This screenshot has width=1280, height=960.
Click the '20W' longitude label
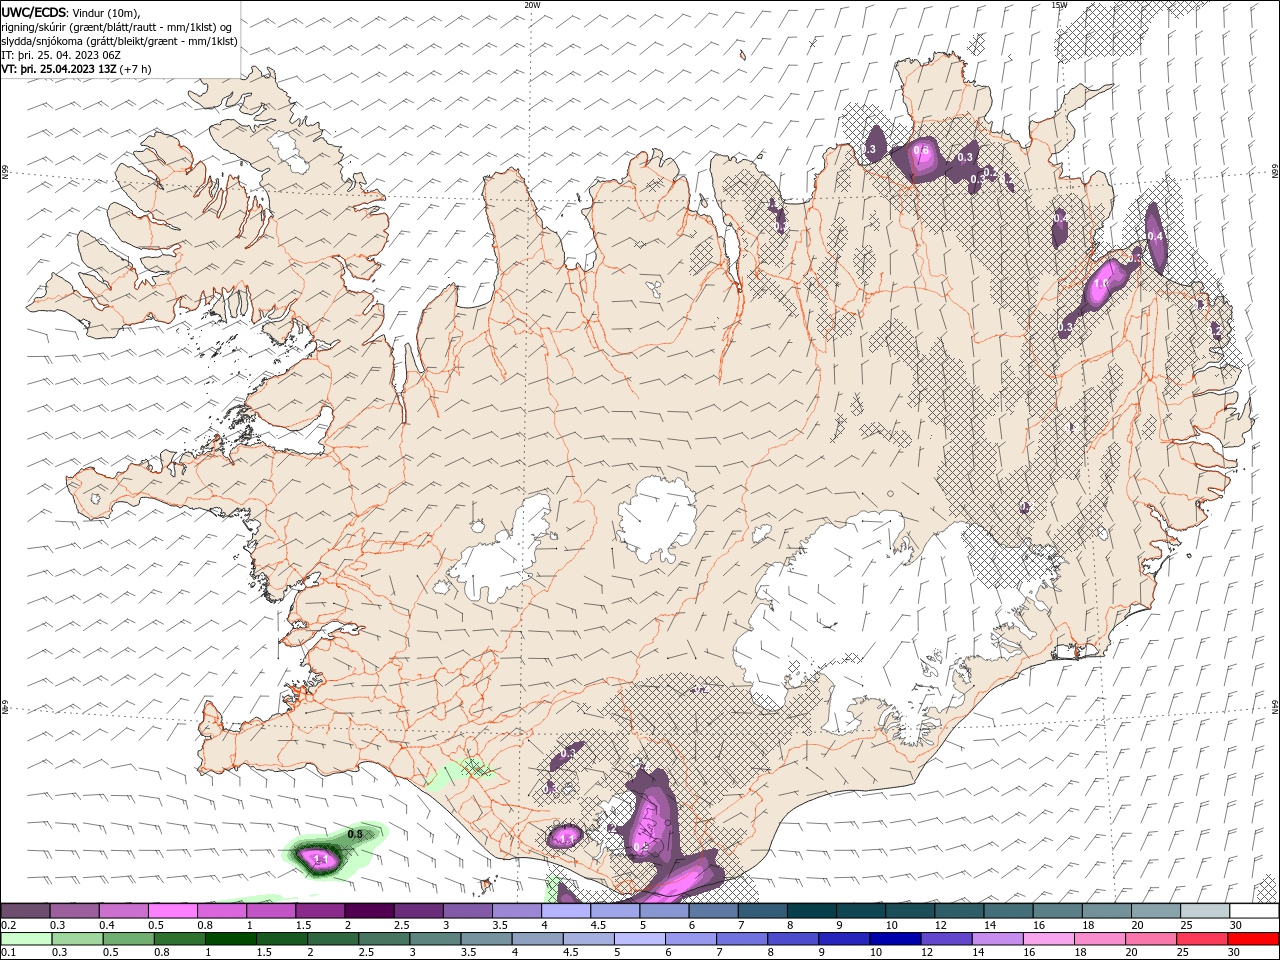(532, 5)
